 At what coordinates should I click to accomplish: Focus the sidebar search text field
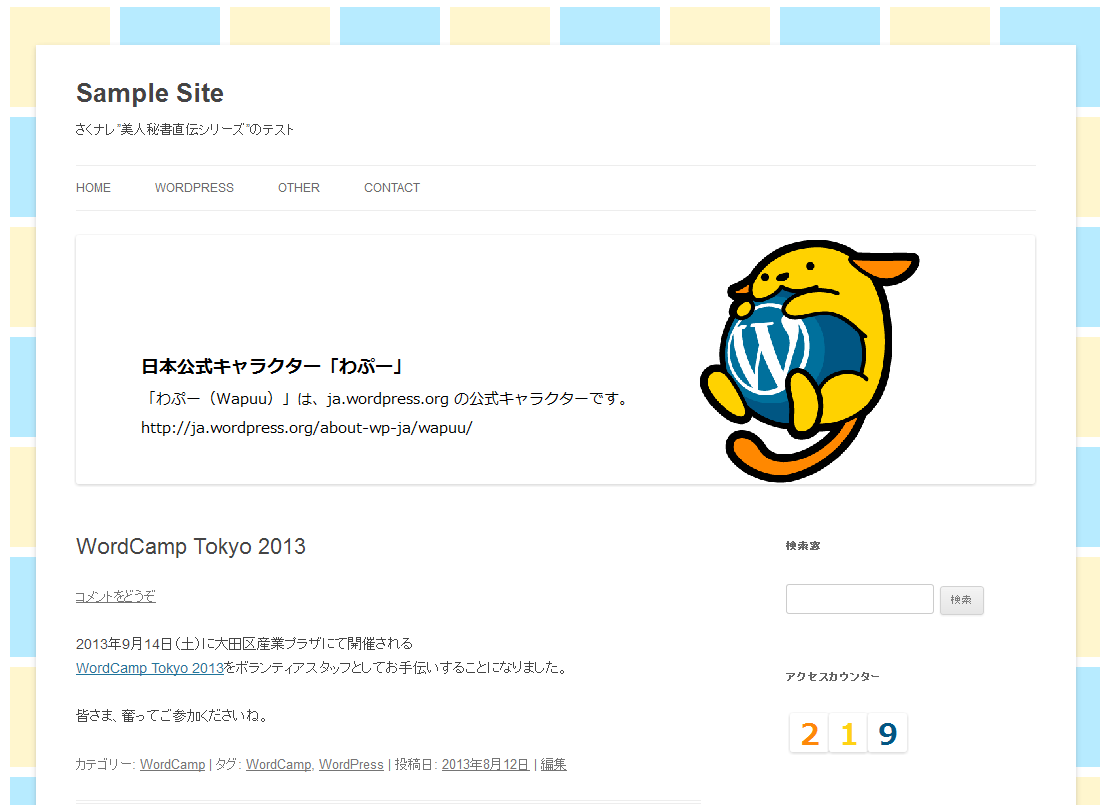859,599
